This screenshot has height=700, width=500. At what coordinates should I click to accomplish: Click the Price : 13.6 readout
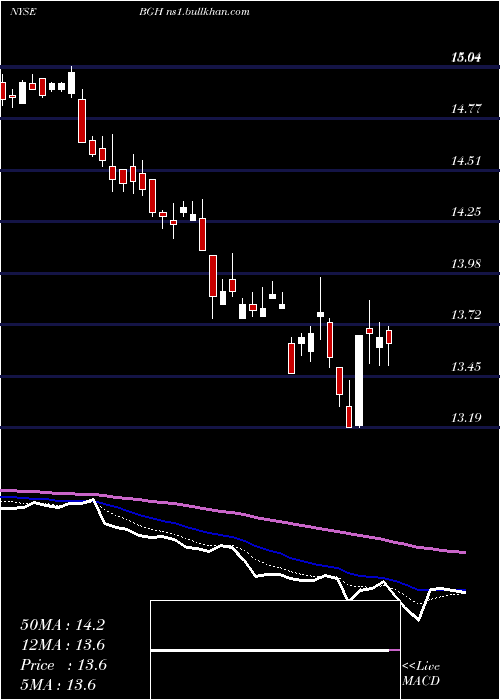click(63, 665)
